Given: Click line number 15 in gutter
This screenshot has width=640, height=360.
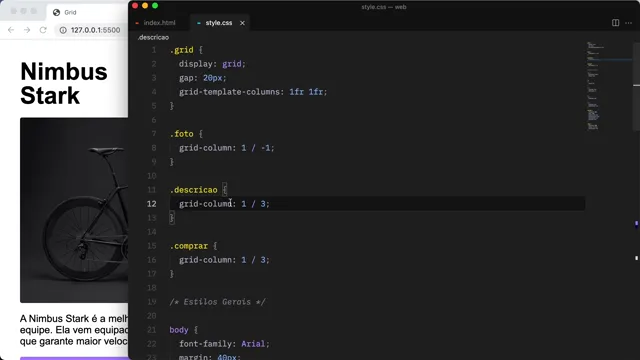Looking at the screenshot, I should (151, 246).
